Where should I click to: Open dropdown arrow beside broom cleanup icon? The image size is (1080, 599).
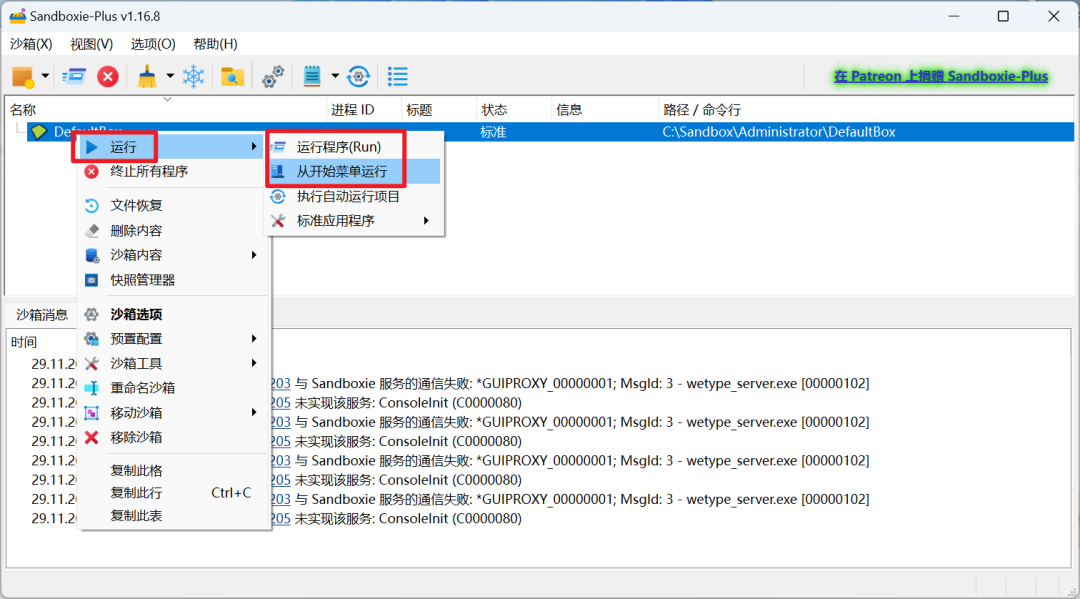pos(169,76)
